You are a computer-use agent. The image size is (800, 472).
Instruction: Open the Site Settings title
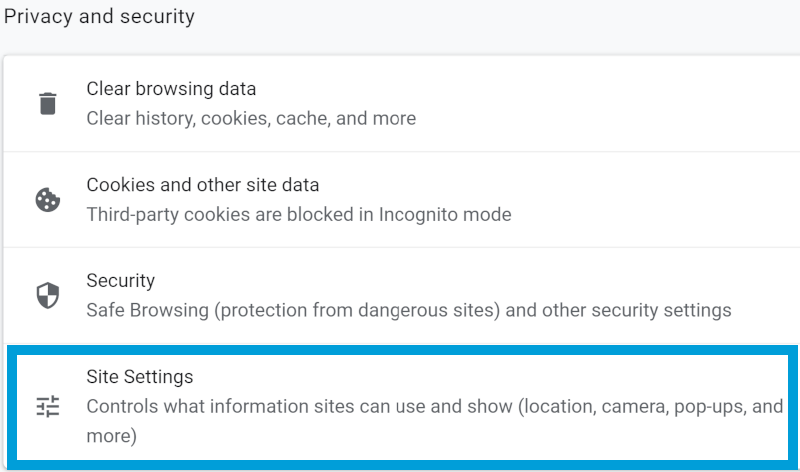coord(140,377)
